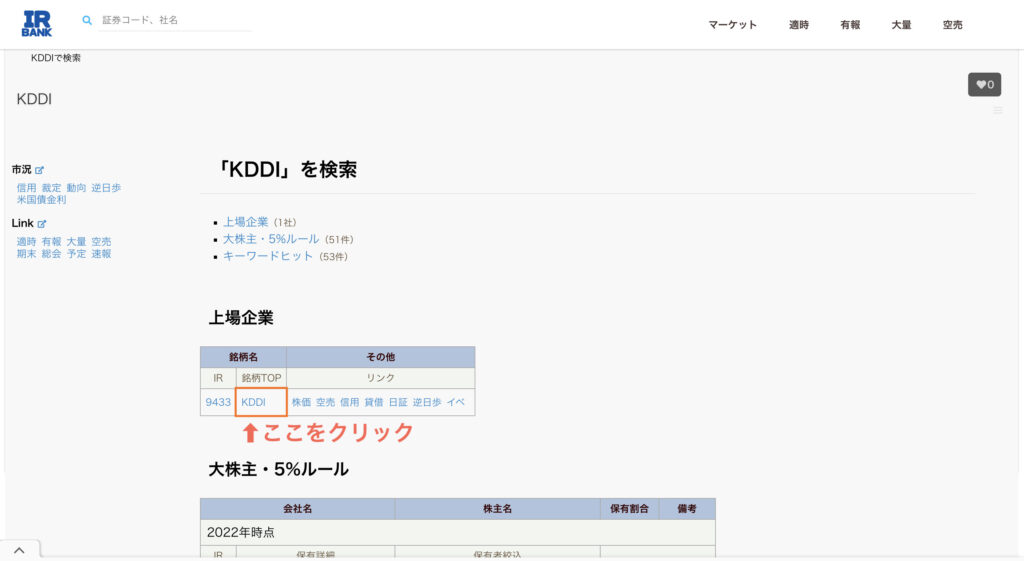Open the 総会 sidebar link
The width and height of the screenshot is (1024, 561).
(x=51, y=253)
